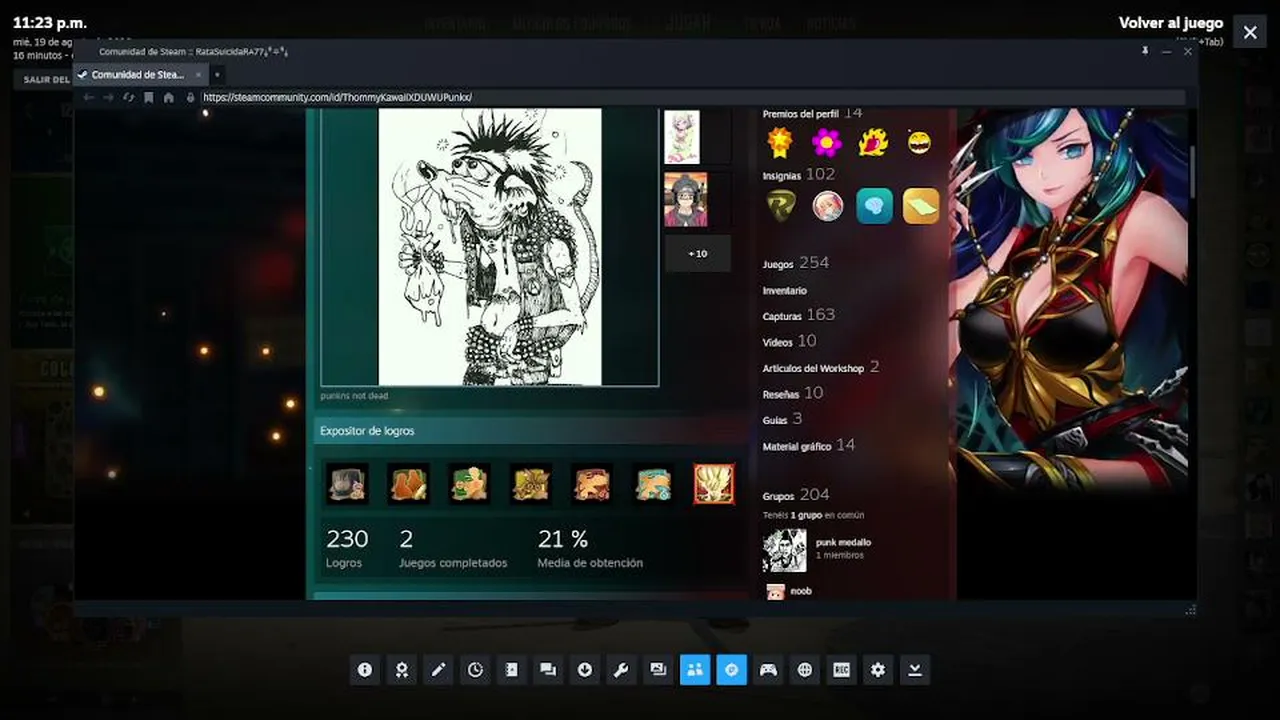
Task: Toggle the friends list overlay icon
Action: point(695,670)
